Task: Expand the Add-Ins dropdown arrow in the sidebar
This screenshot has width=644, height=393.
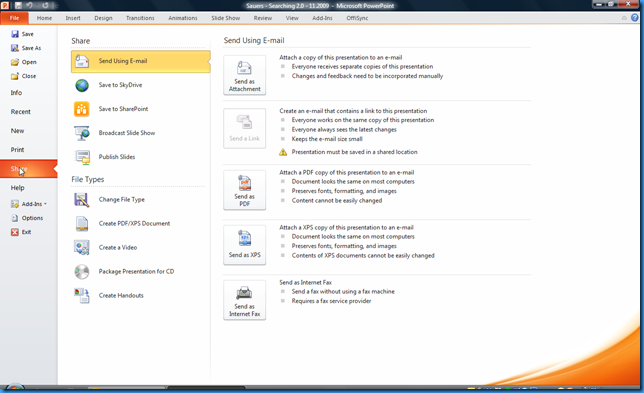Action: (45, 204)
